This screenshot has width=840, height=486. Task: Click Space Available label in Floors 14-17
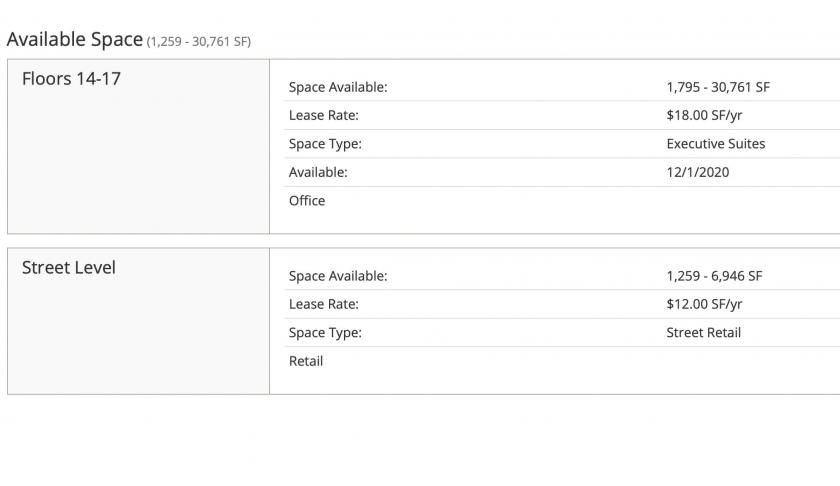[338, 87]
